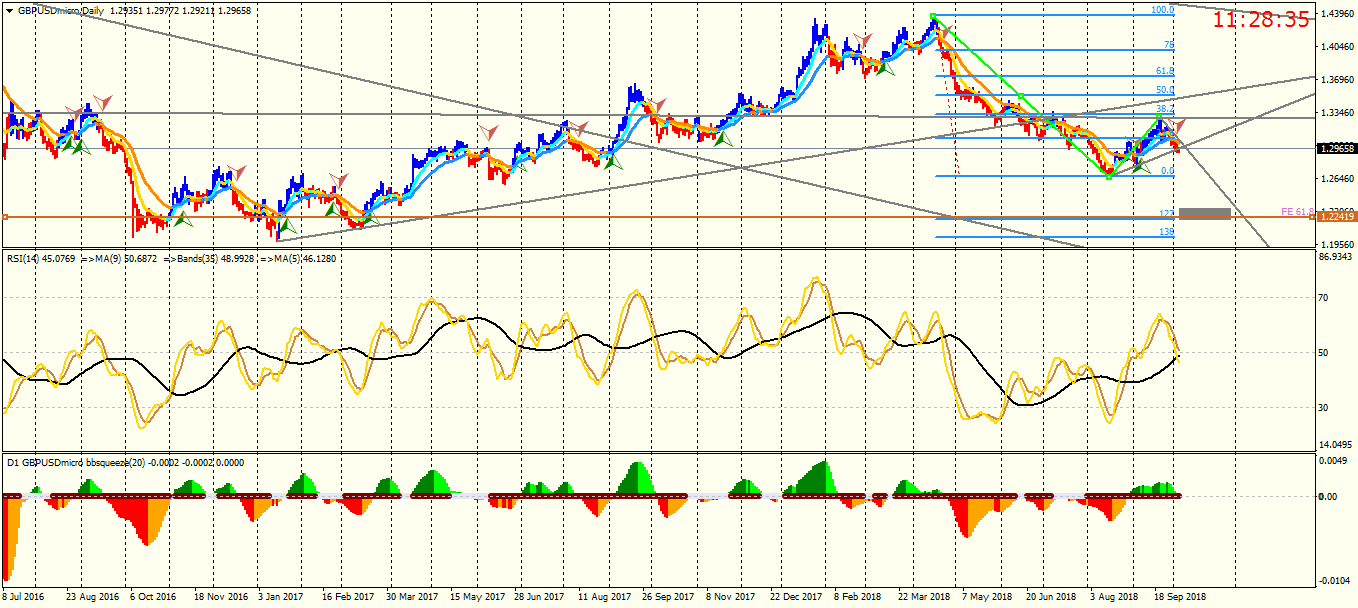Select the orange horizontal line's left handle
Screen dimensions: 1358x608
[5, 216]
